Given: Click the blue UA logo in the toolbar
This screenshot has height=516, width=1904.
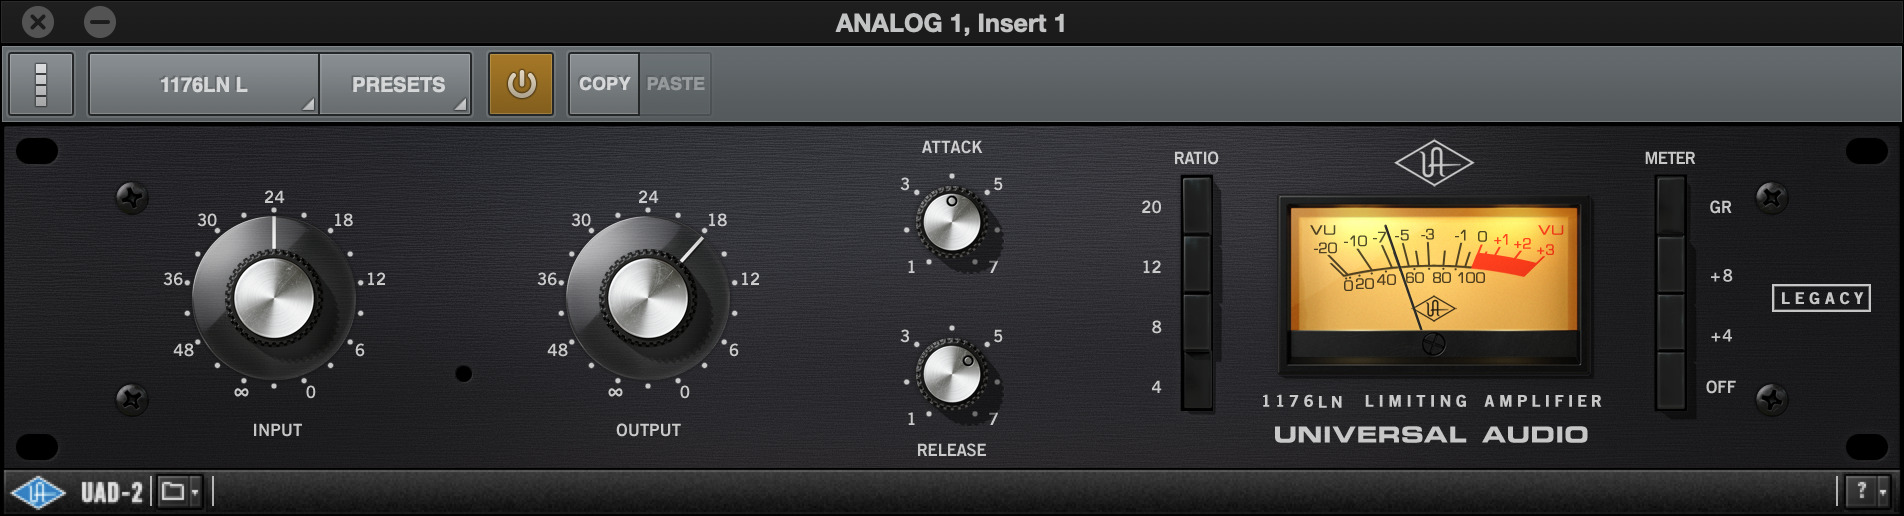Looking at the screenshot, I should click(38, 492).
